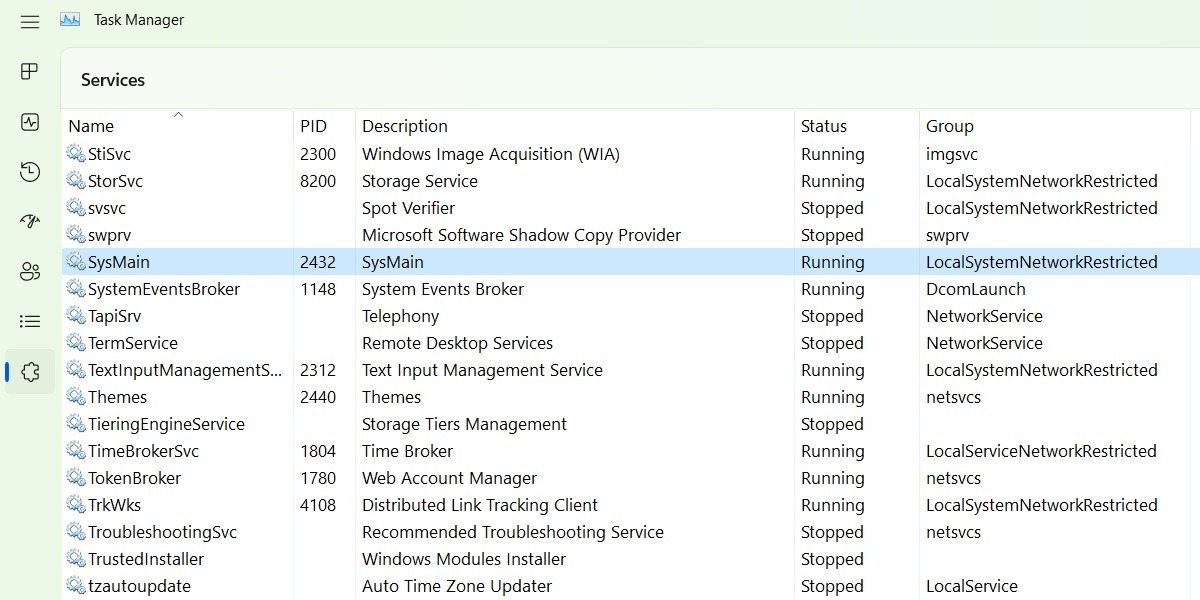Image resolution: width=1200 pixels, height=600 pixels.
Task: Open the navigation menu with the hamburger icon
Action: coord(29,21)
